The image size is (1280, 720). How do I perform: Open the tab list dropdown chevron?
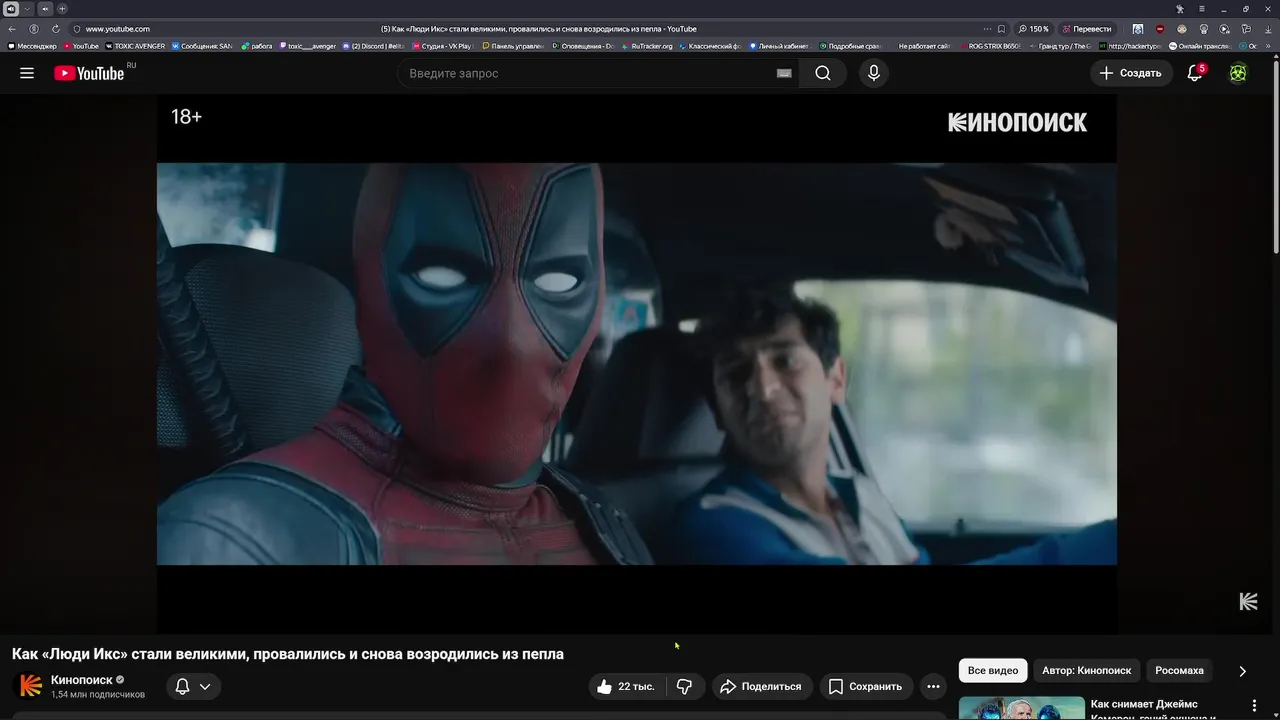tap(28, 9)
